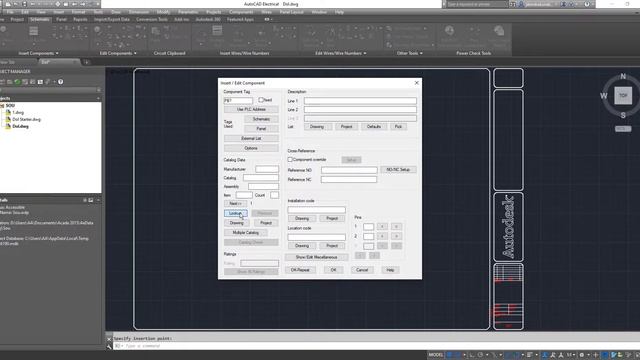
Task: Focus the Installation code field
Action: tap(316, 210)
